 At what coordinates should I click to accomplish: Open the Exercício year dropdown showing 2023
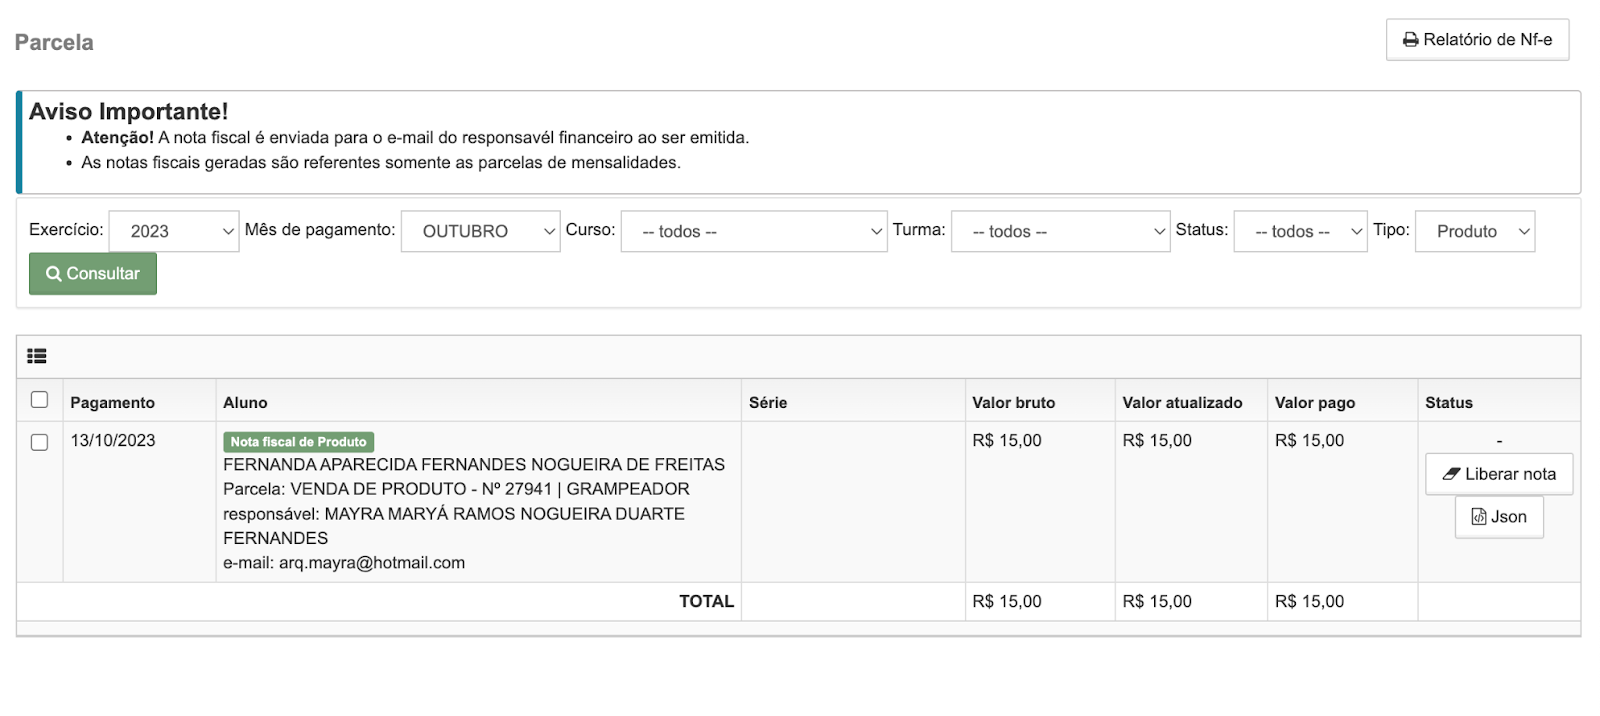point(174,231)
